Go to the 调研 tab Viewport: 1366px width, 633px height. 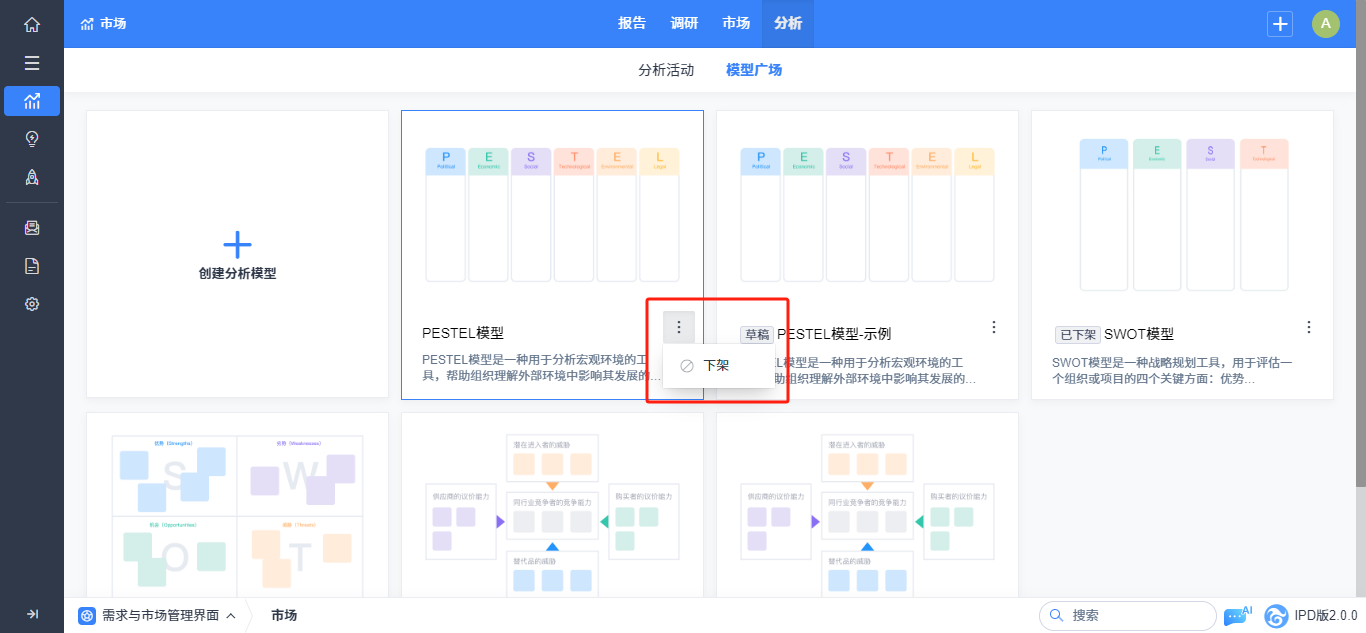[x=684, y=24]
